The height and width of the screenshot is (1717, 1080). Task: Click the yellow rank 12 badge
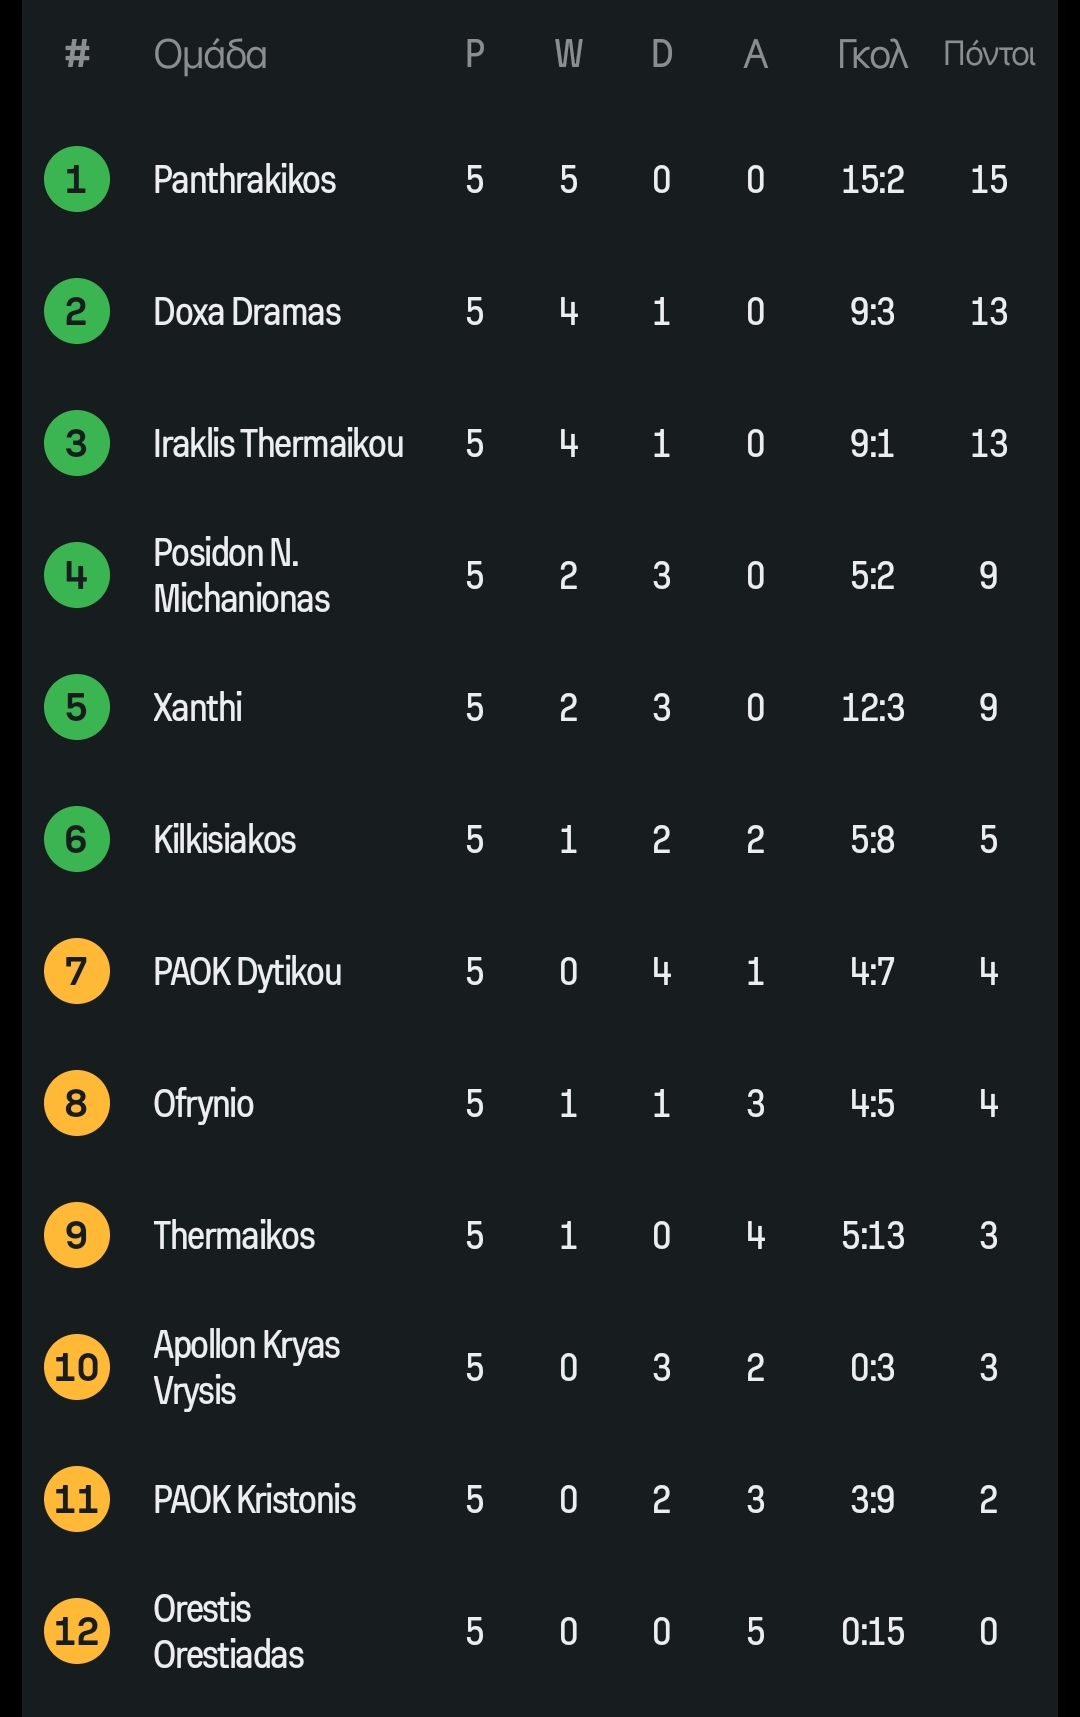tap(77, 1632)
